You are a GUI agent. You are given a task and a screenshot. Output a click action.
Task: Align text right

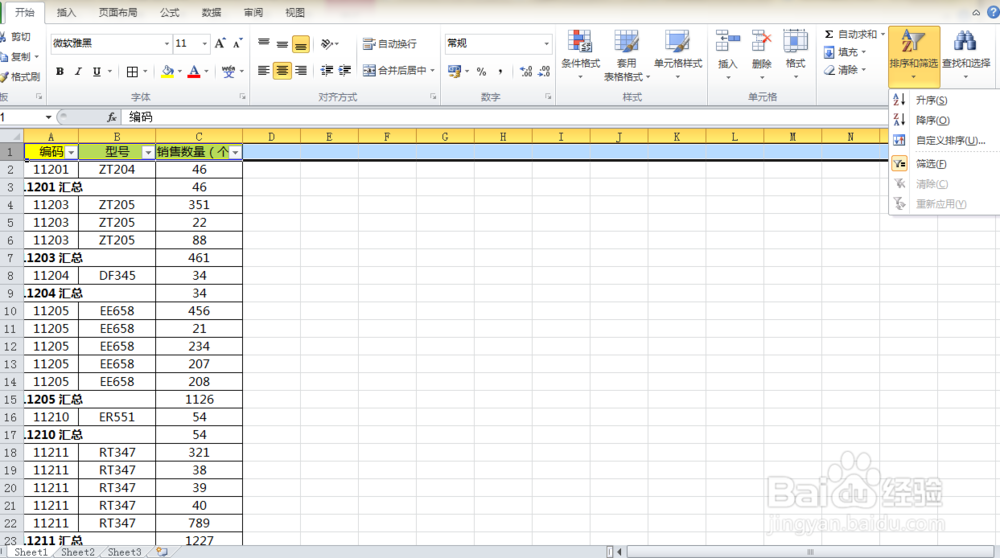coord(300,70)
